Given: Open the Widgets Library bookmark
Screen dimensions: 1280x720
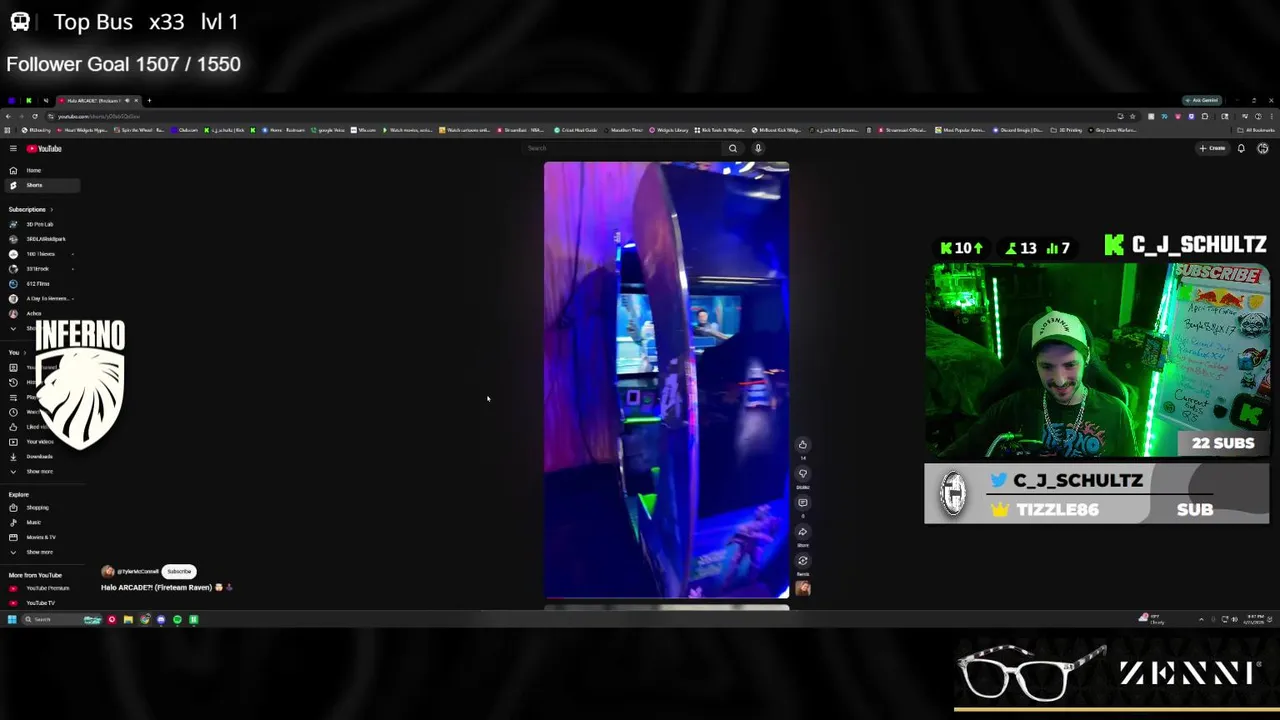Looking at the screenshot, I should (x=669, y=130).
